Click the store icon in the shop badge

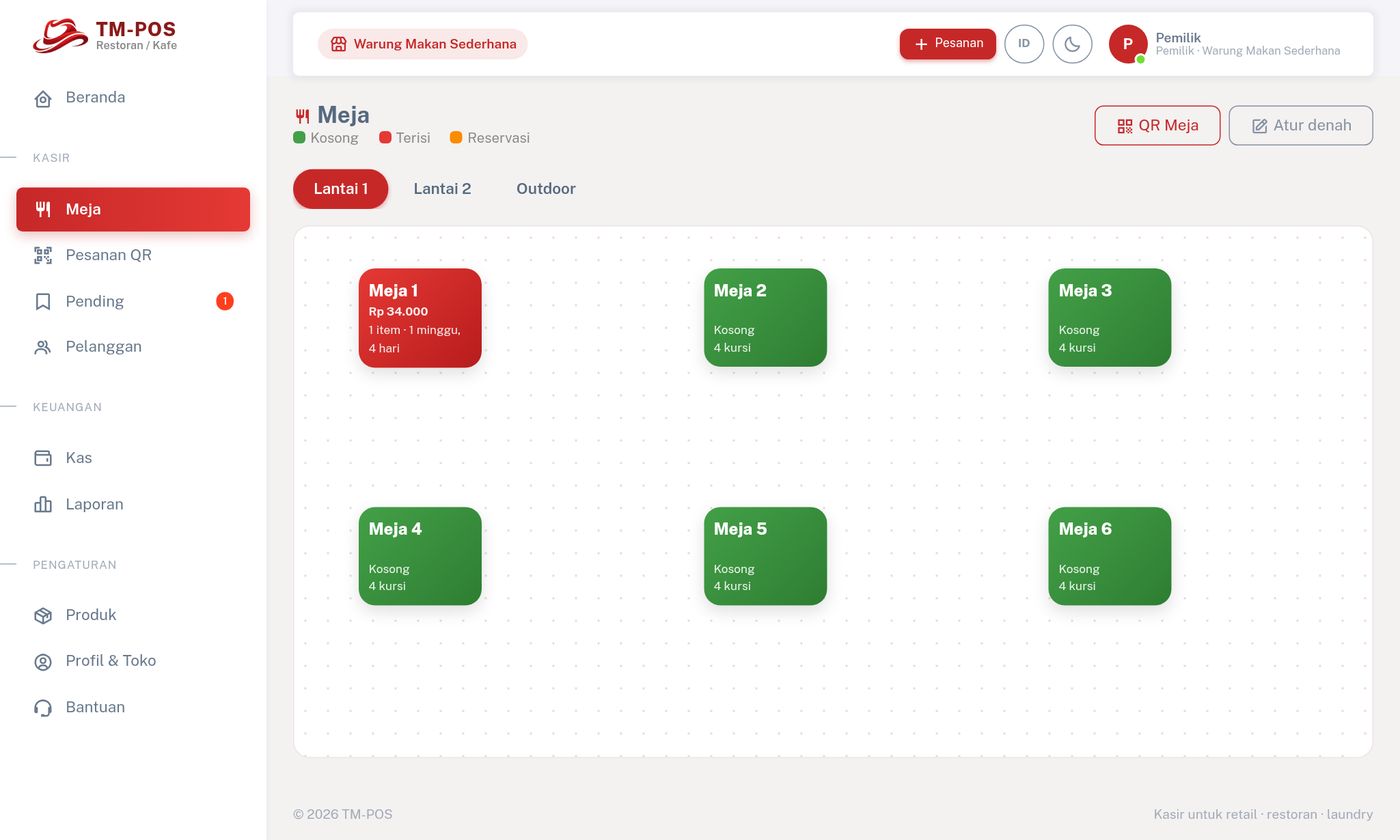tap(339, 44)
